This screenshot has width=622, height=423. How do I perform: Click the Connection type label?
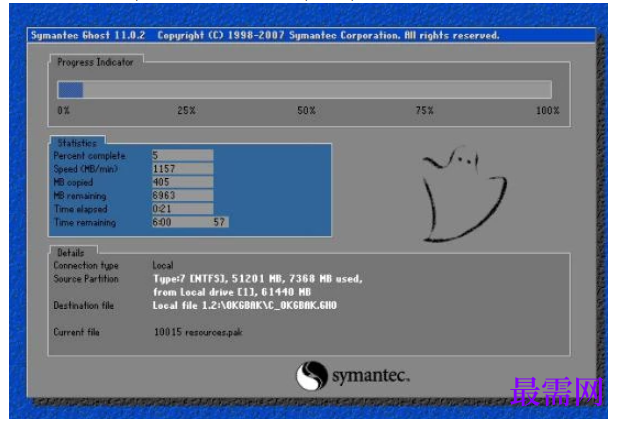[86, 265]
